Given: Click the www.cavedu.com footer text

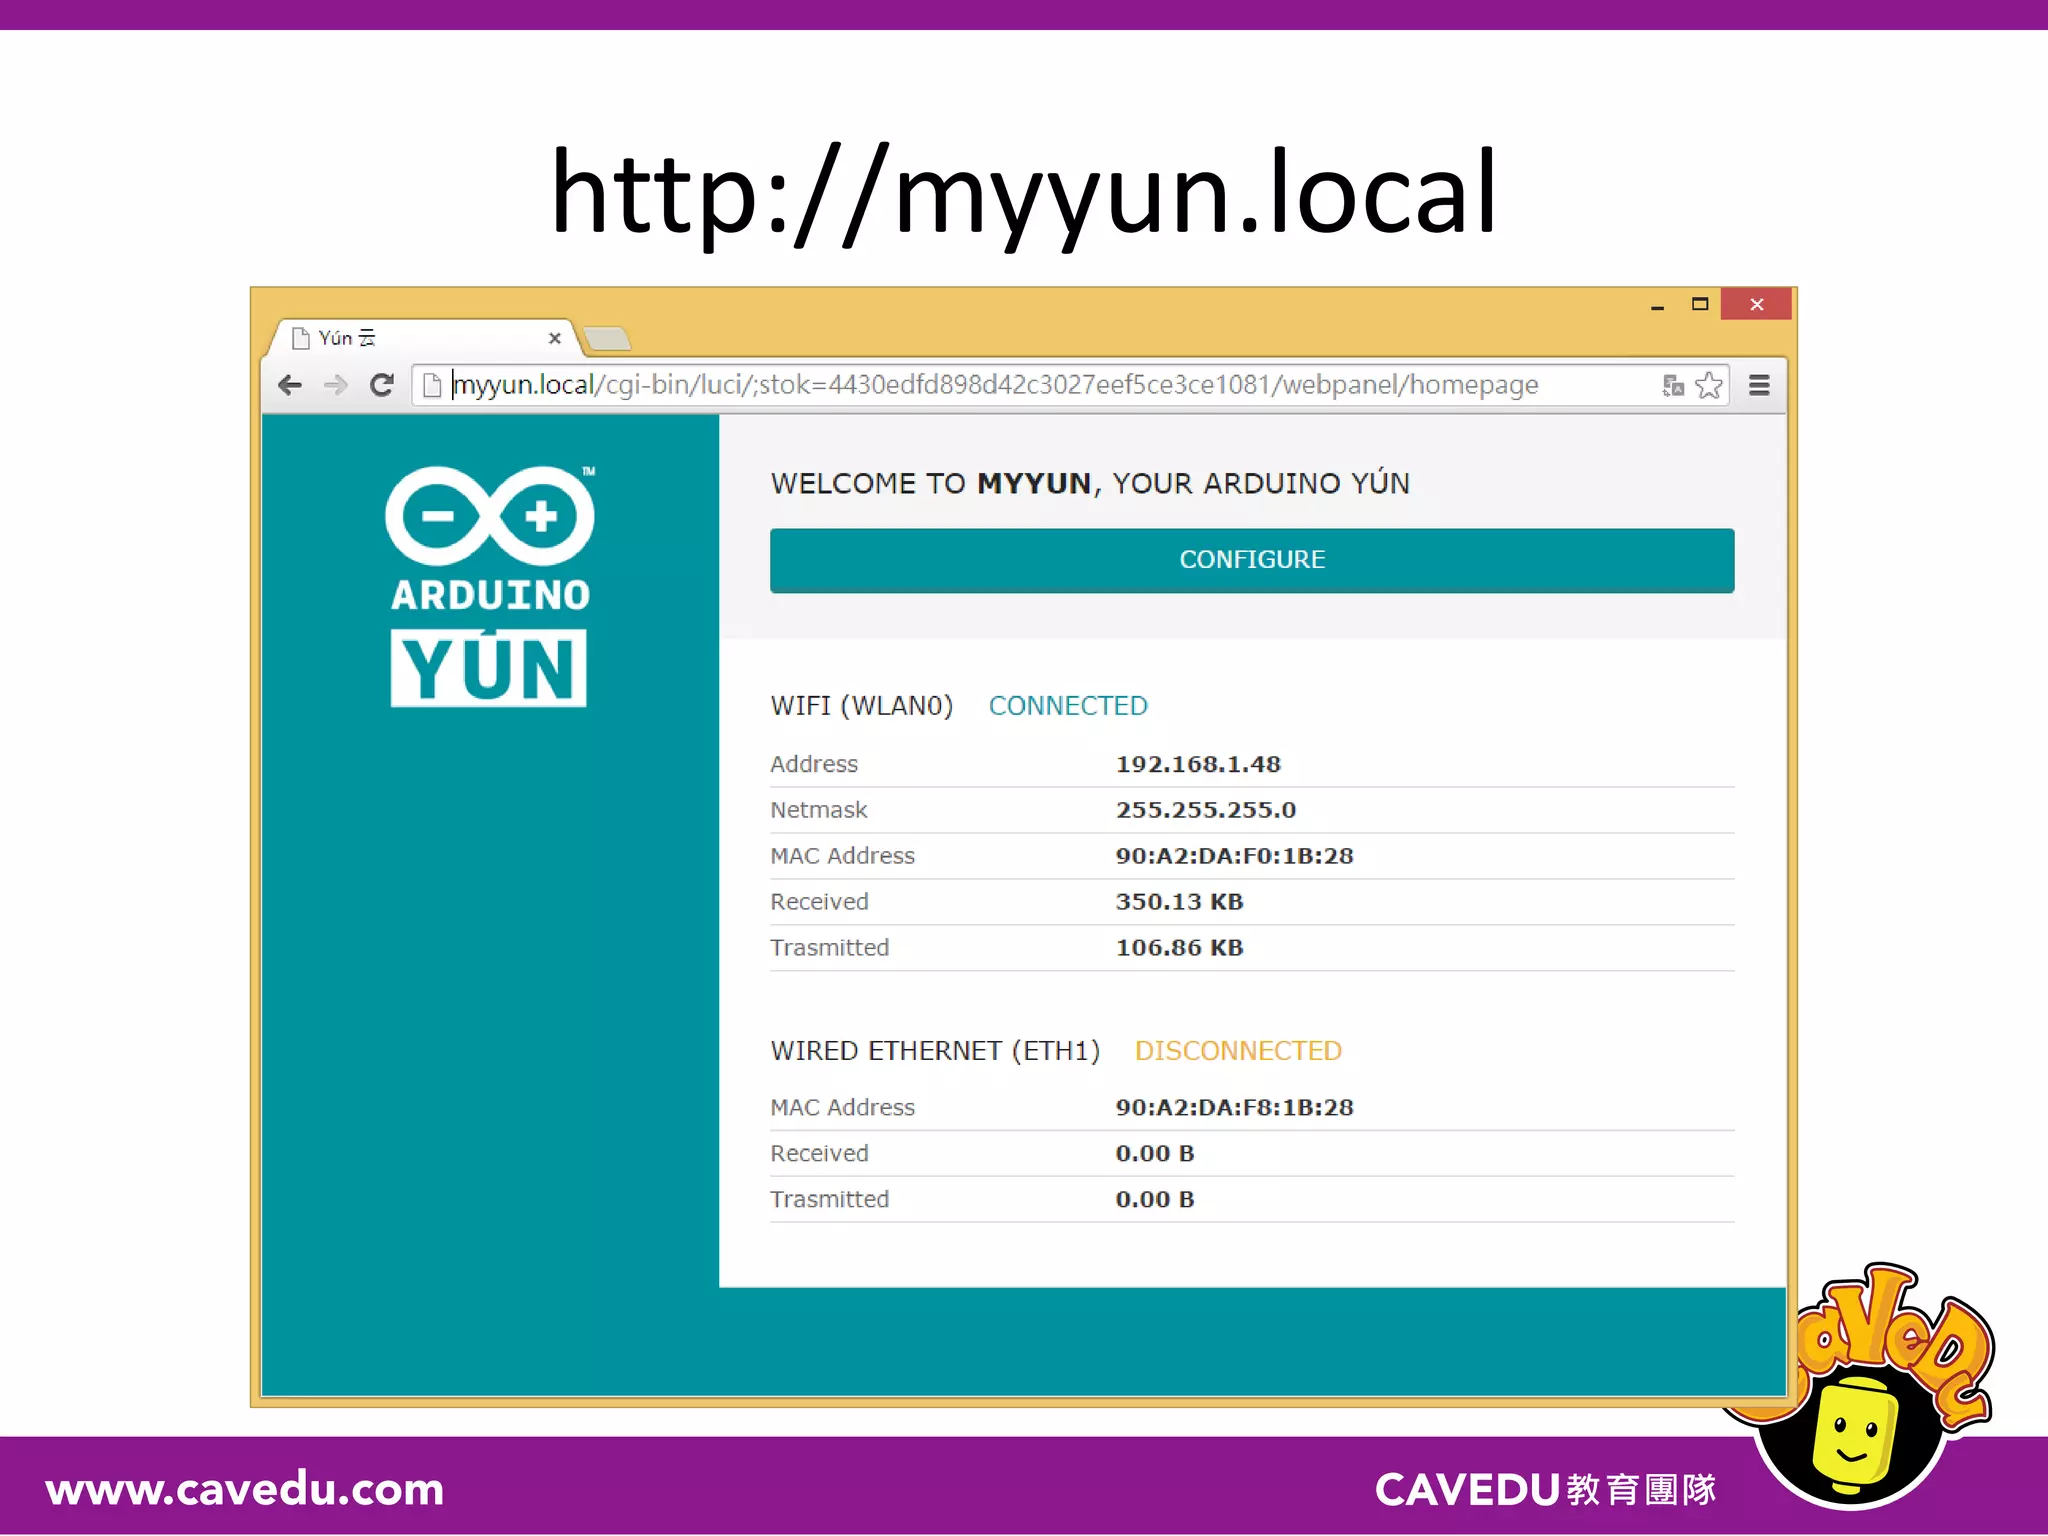Looking at the screenshot, I should pos(245,1489).
